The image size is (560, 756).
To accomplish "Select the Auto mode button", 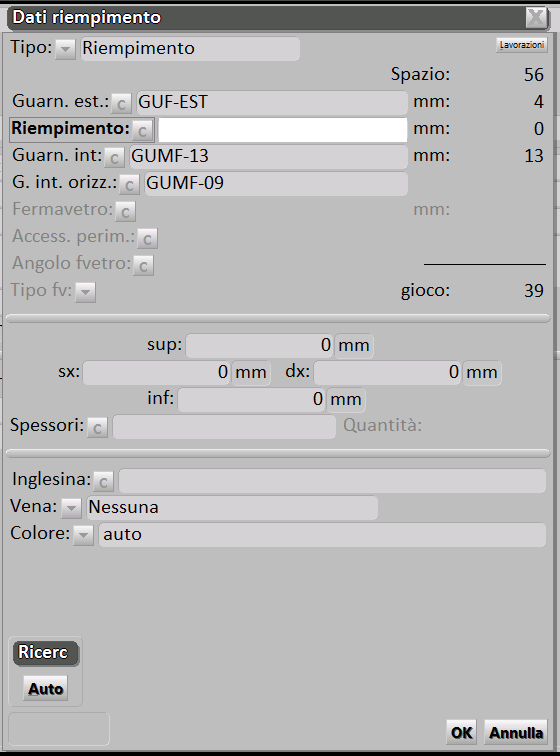I will (46, 688).
